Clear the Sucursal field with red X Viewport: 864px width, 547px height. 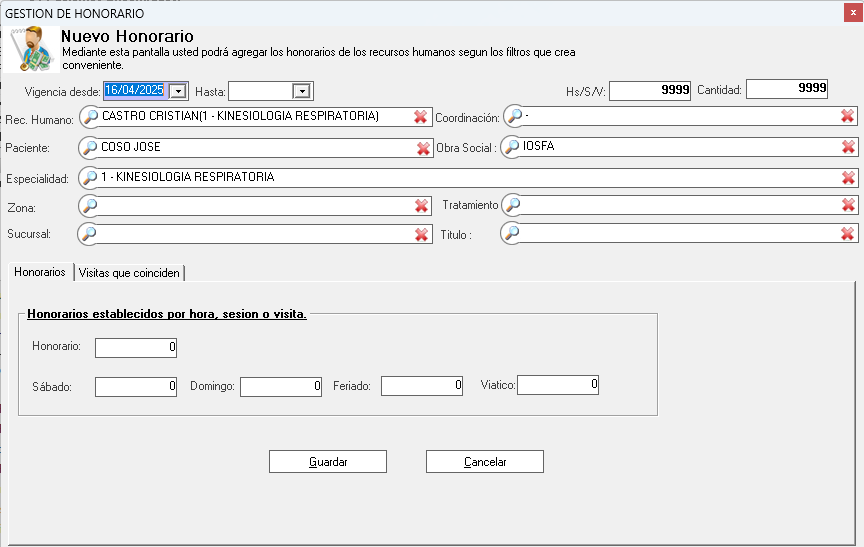tap(422, 234)
